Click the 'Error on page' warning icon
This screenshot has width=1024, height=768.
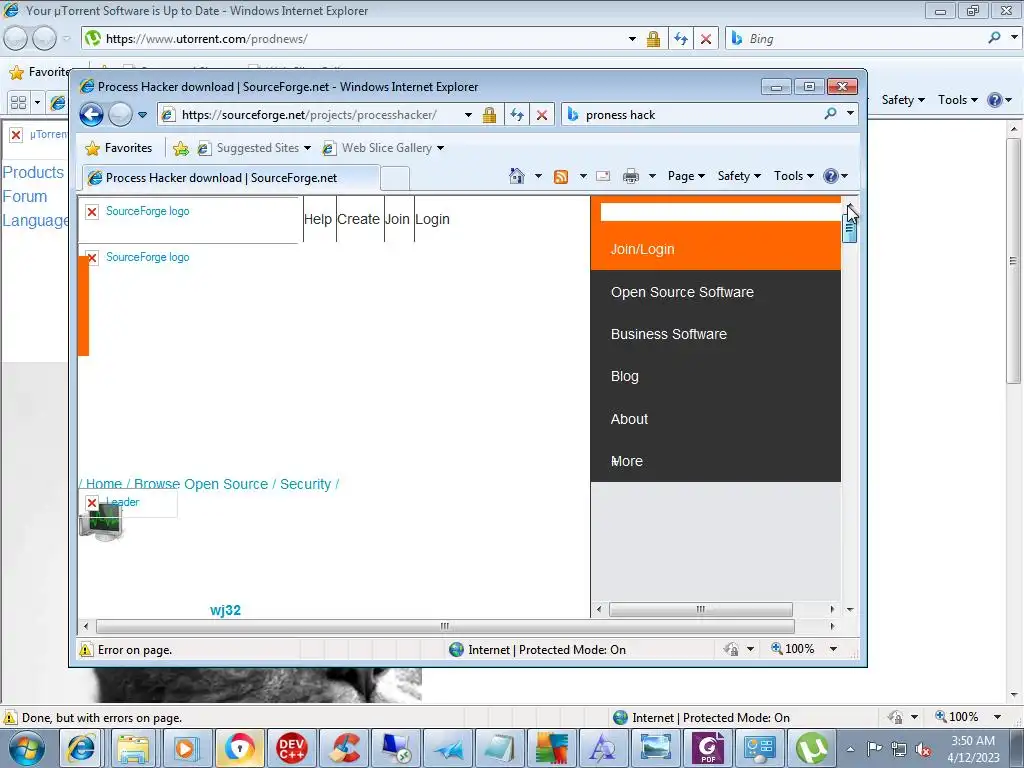tap(86, 650)
